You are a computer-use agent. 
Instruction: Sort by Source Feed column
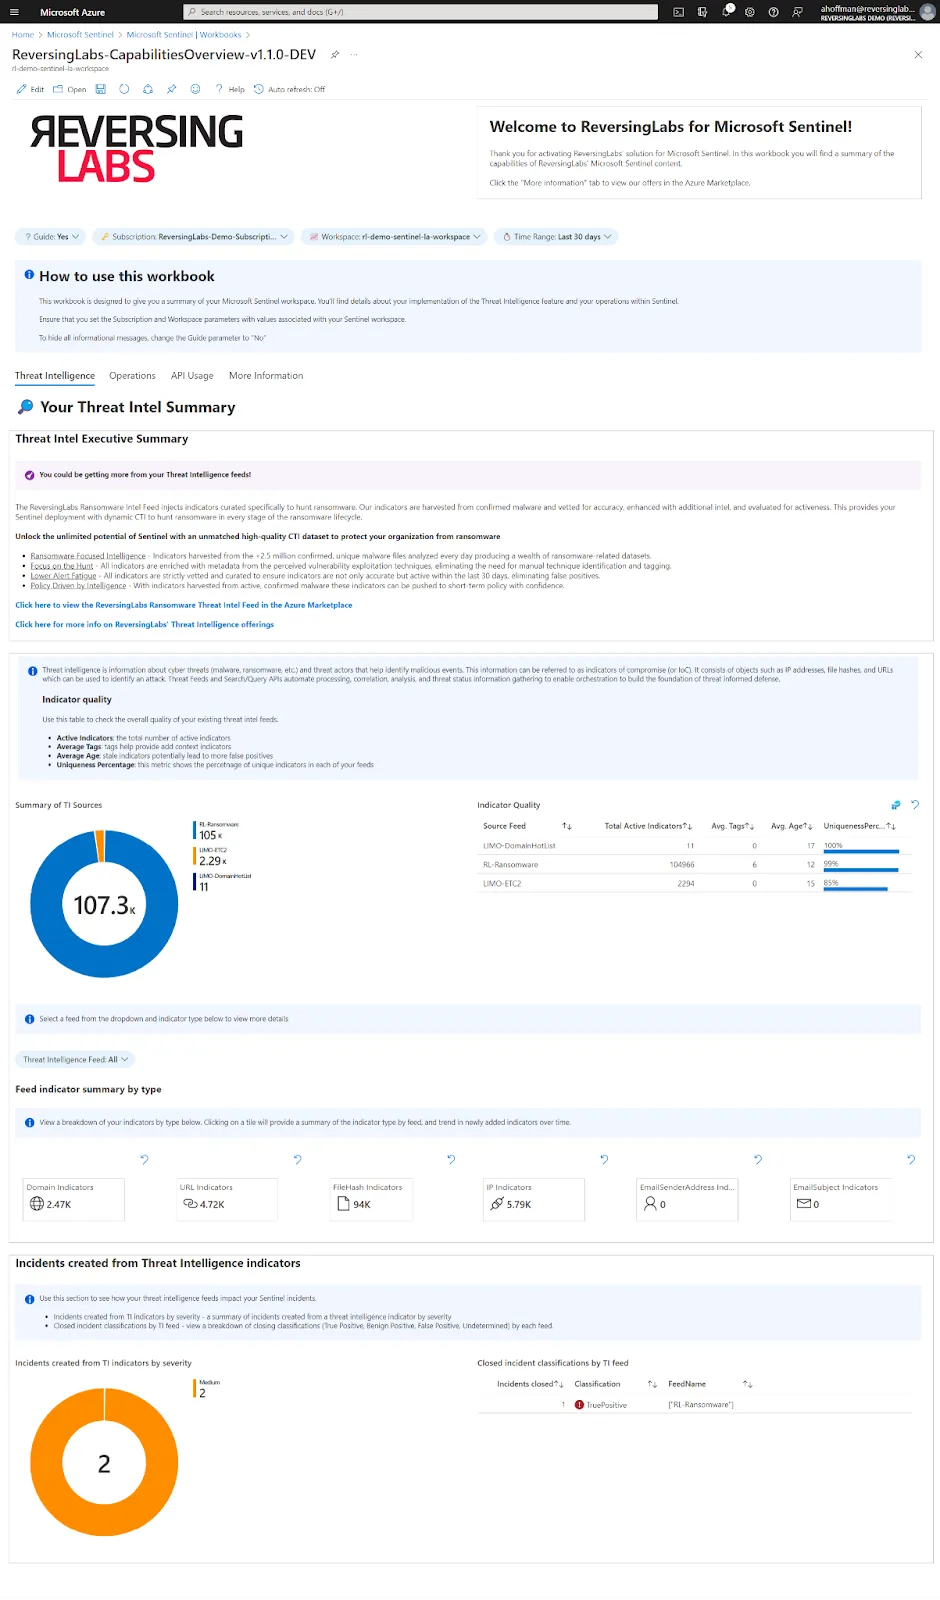coord(527,826)
